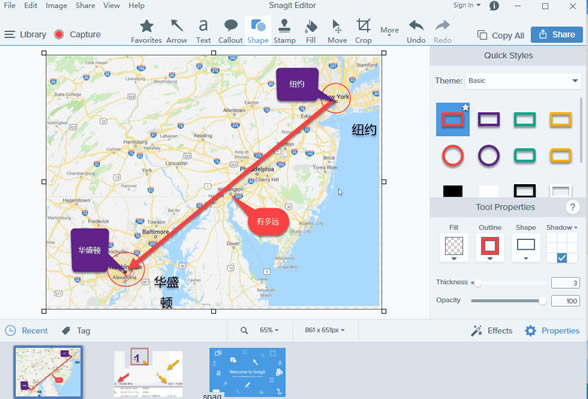Toggle the Shadow checkbox
Image resolution: width=588 pixels, height=399 pixels.
click(562, 258)
